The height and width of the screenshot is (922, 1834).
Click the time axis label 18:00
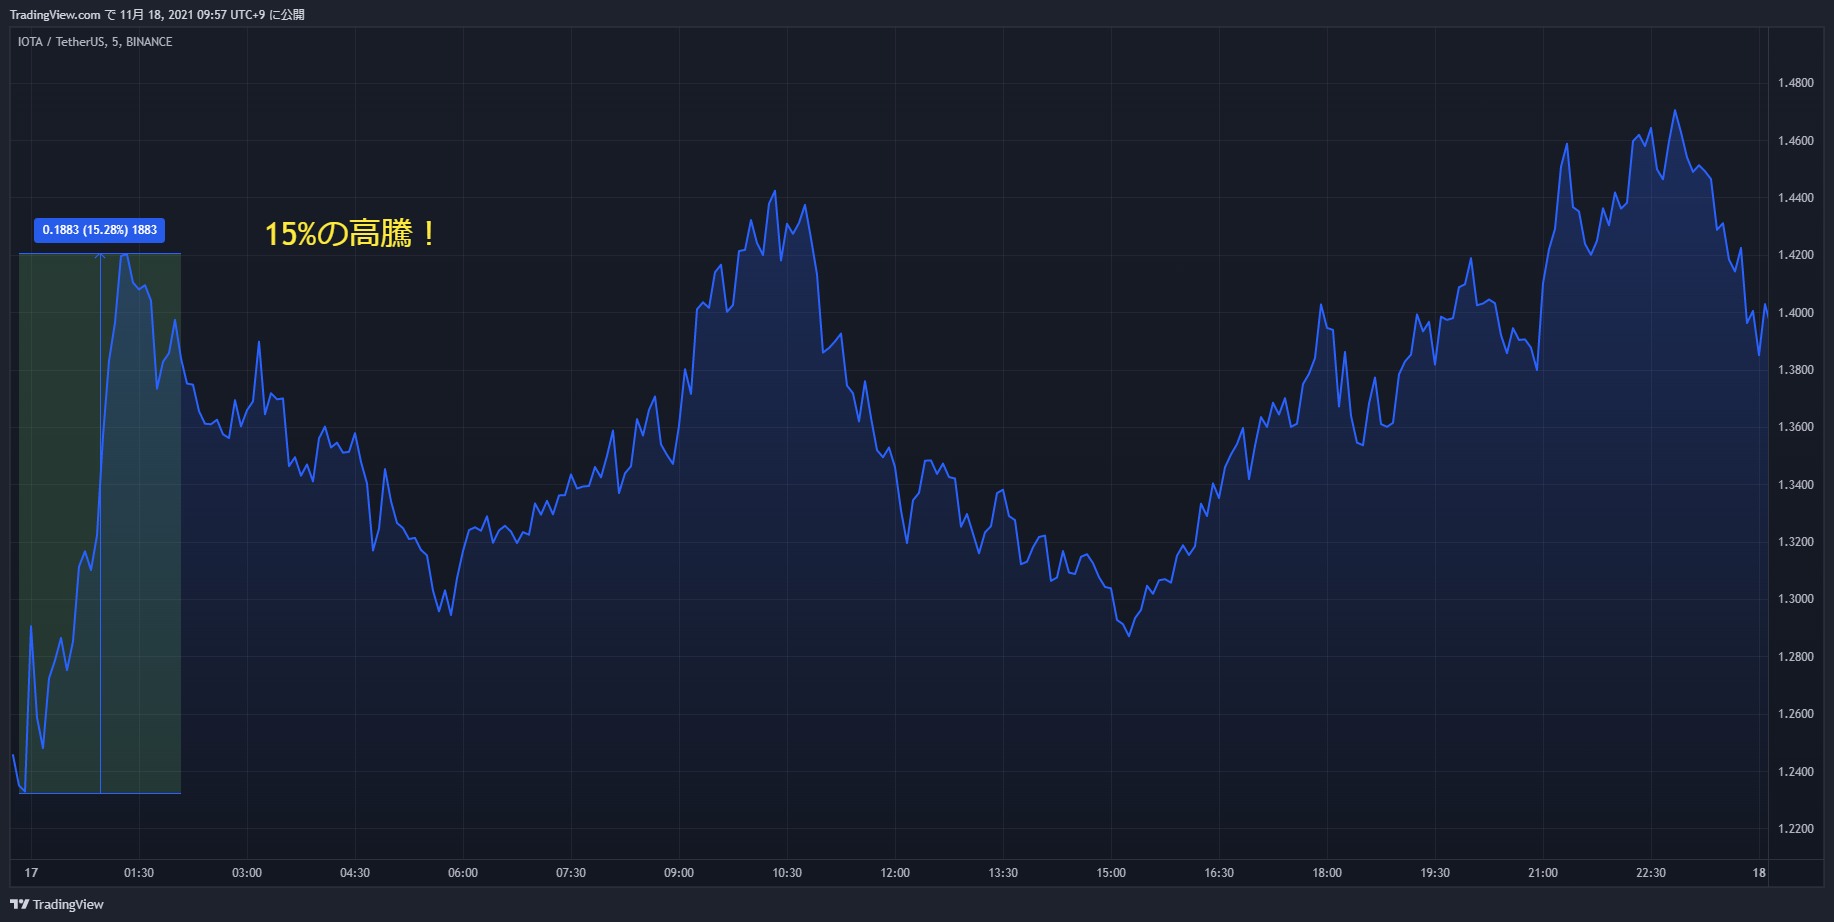[1327, 873]
